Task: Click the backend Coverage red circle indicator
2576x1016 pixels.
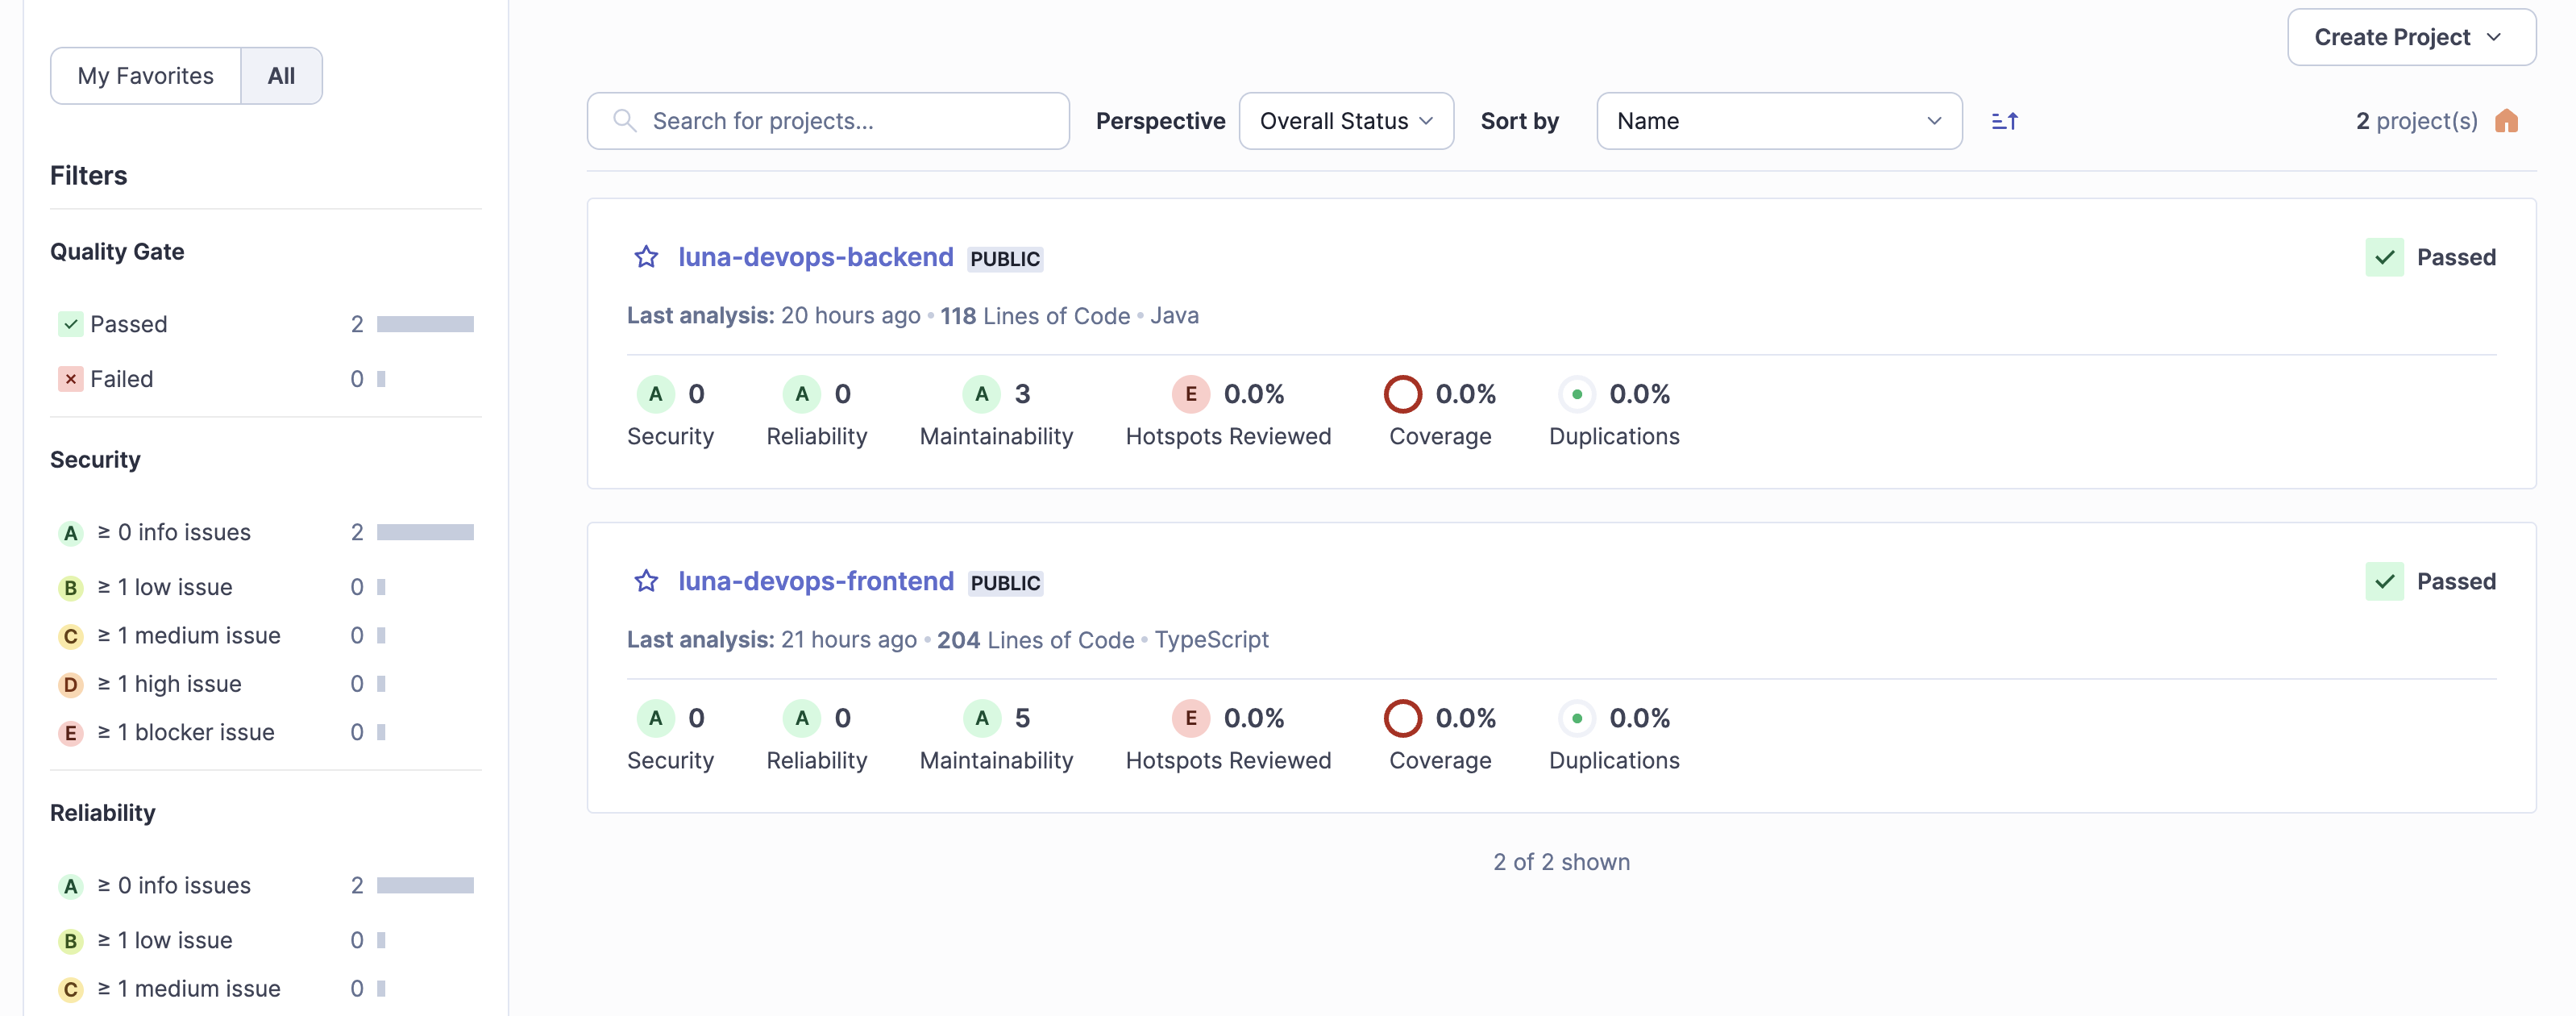Action: 1402,394
